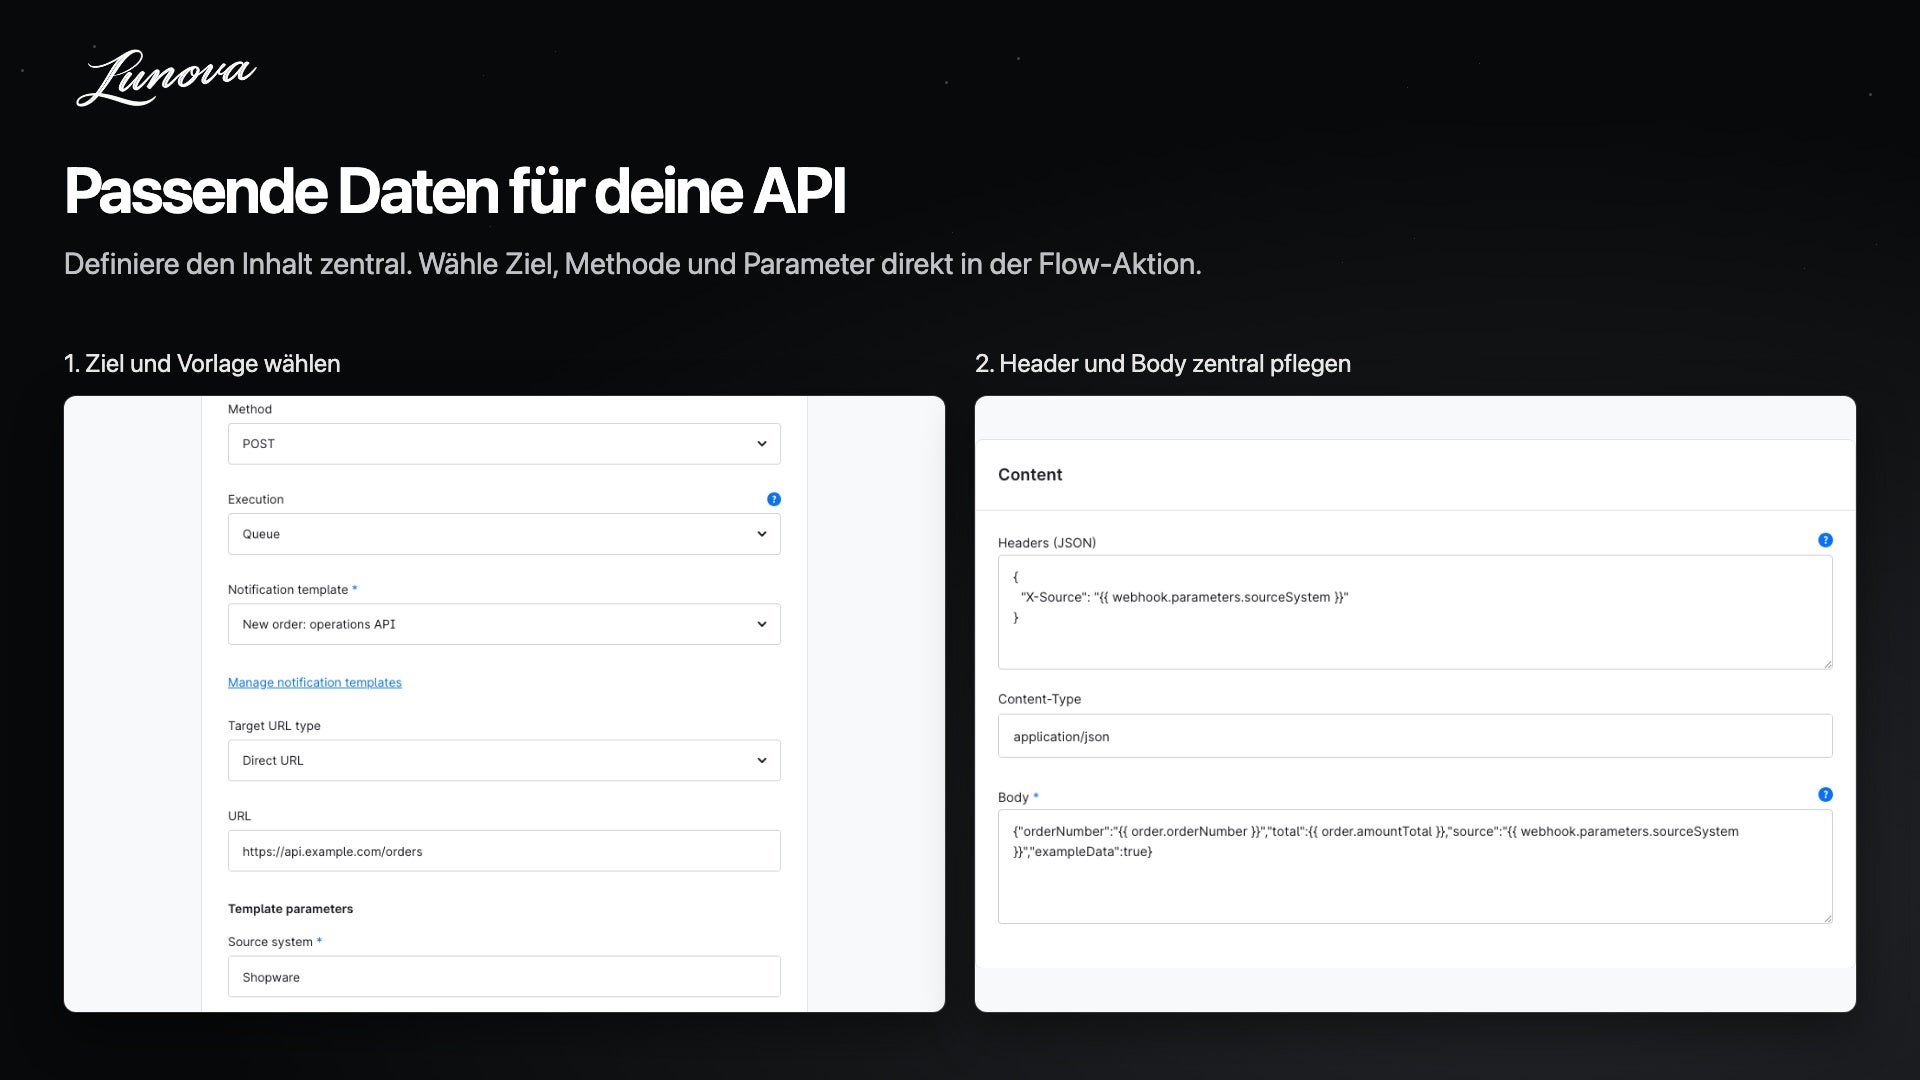Image resolution: width=1920 pixels, height=1080 pixels.
Task: Expand the Execution dropdown set to Queue
Action: point(504,534)
